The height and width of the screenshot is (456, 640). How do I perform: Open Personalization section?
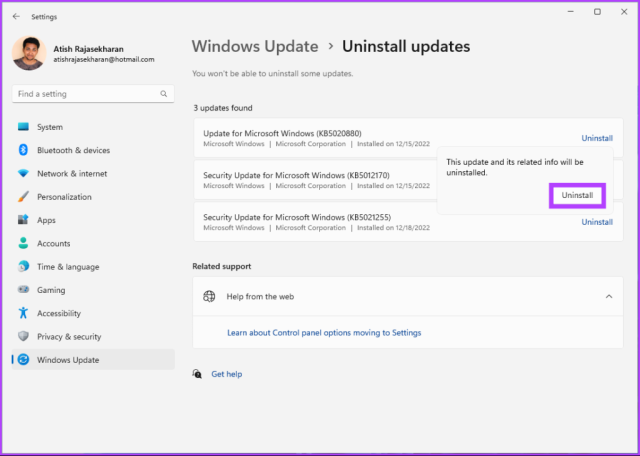(93, 197)
